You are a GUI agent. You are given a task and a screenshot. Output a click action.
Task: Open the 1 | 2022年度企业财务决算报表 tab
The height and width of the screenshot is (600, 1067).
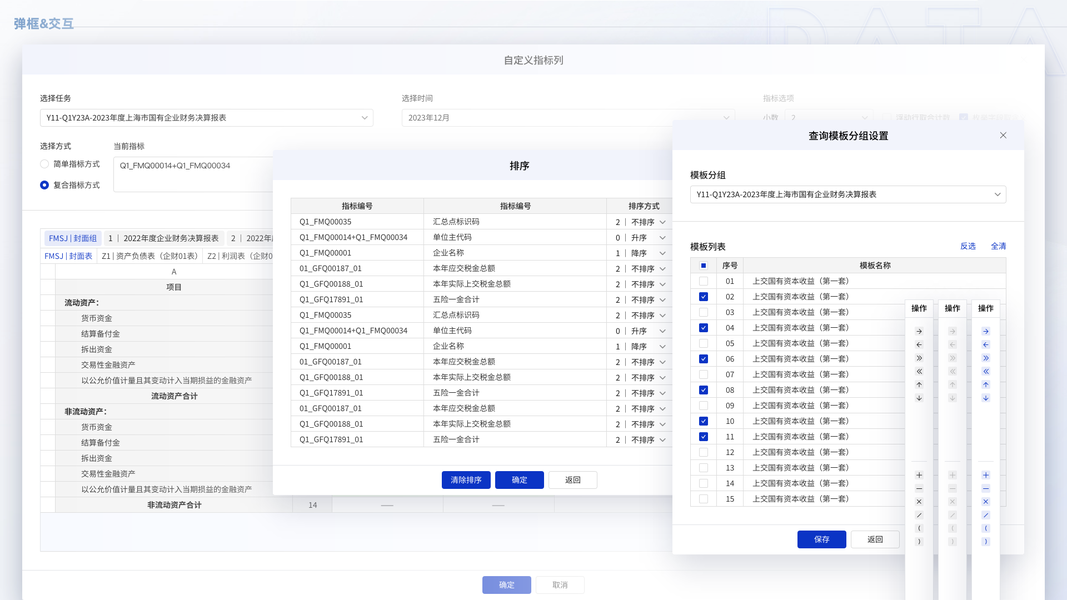coord(163,238)
